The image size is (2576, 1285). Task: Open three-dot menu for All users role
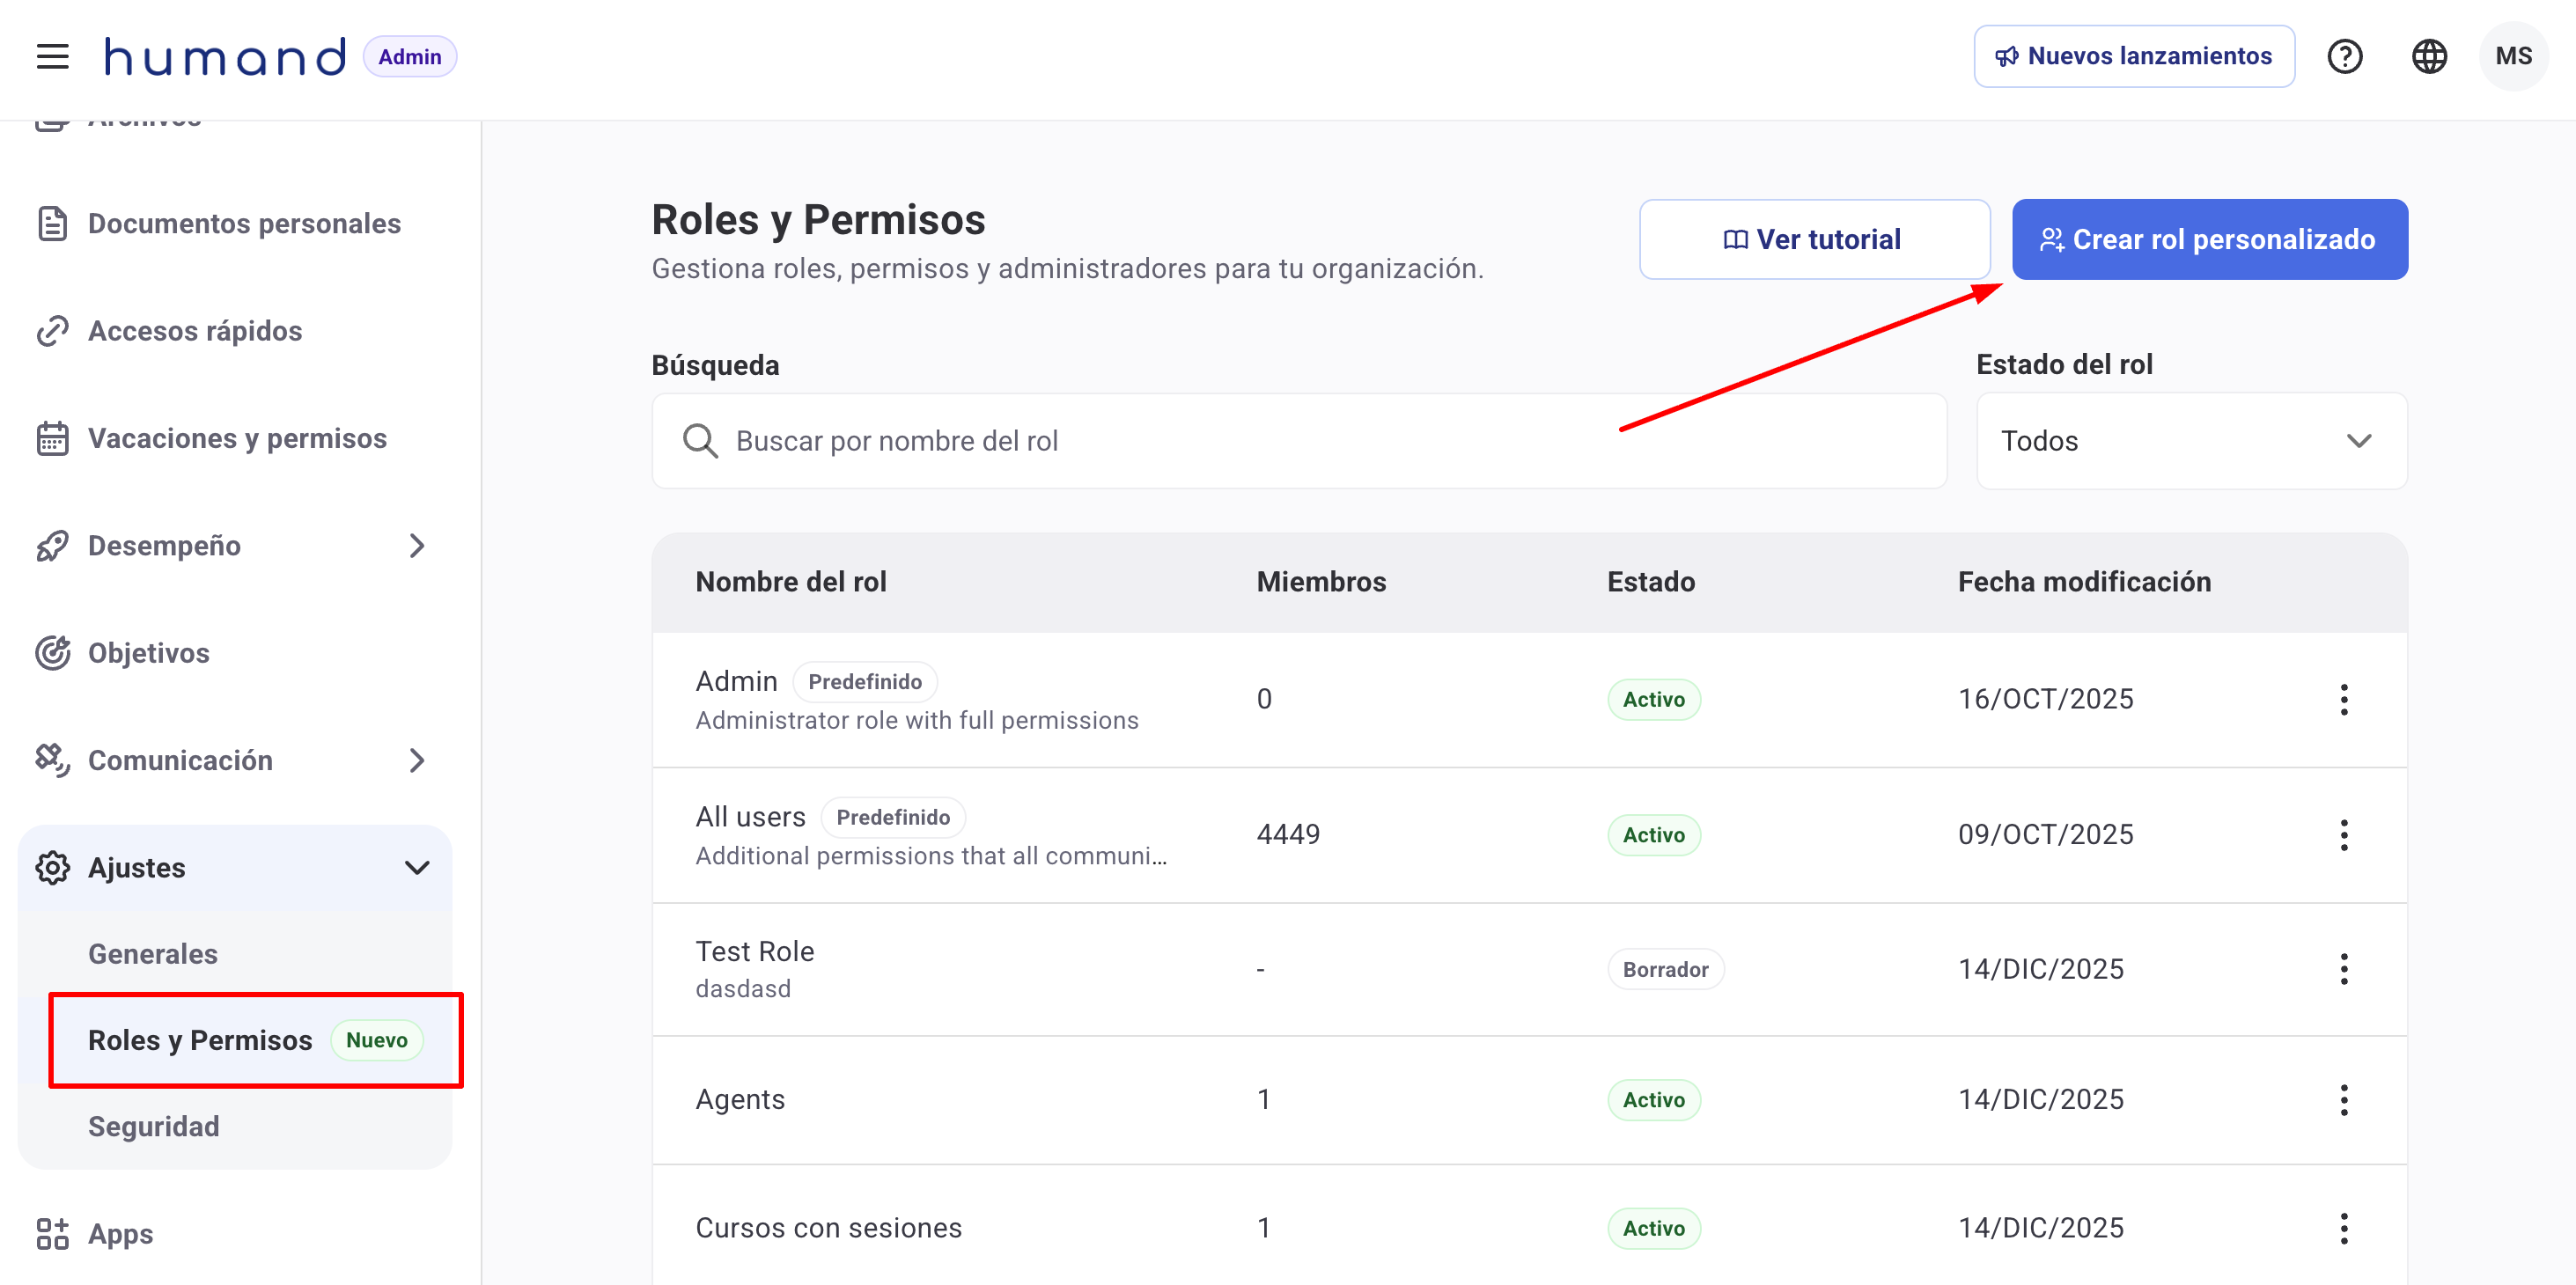(2343, 834)
